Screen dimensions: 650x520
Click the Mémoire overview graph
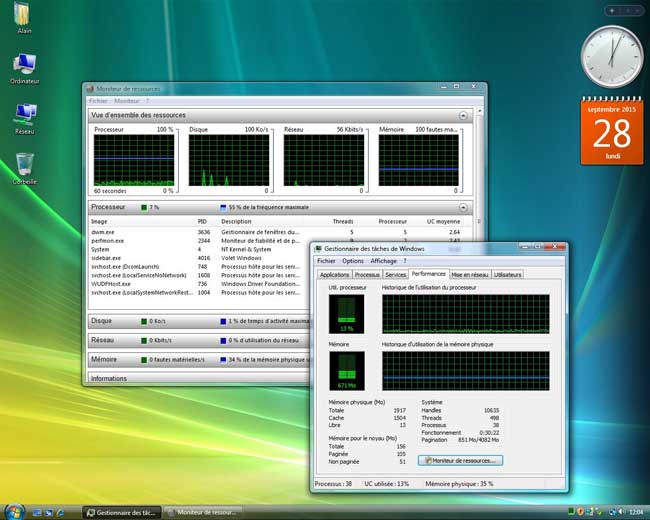[x=419, y=160]
